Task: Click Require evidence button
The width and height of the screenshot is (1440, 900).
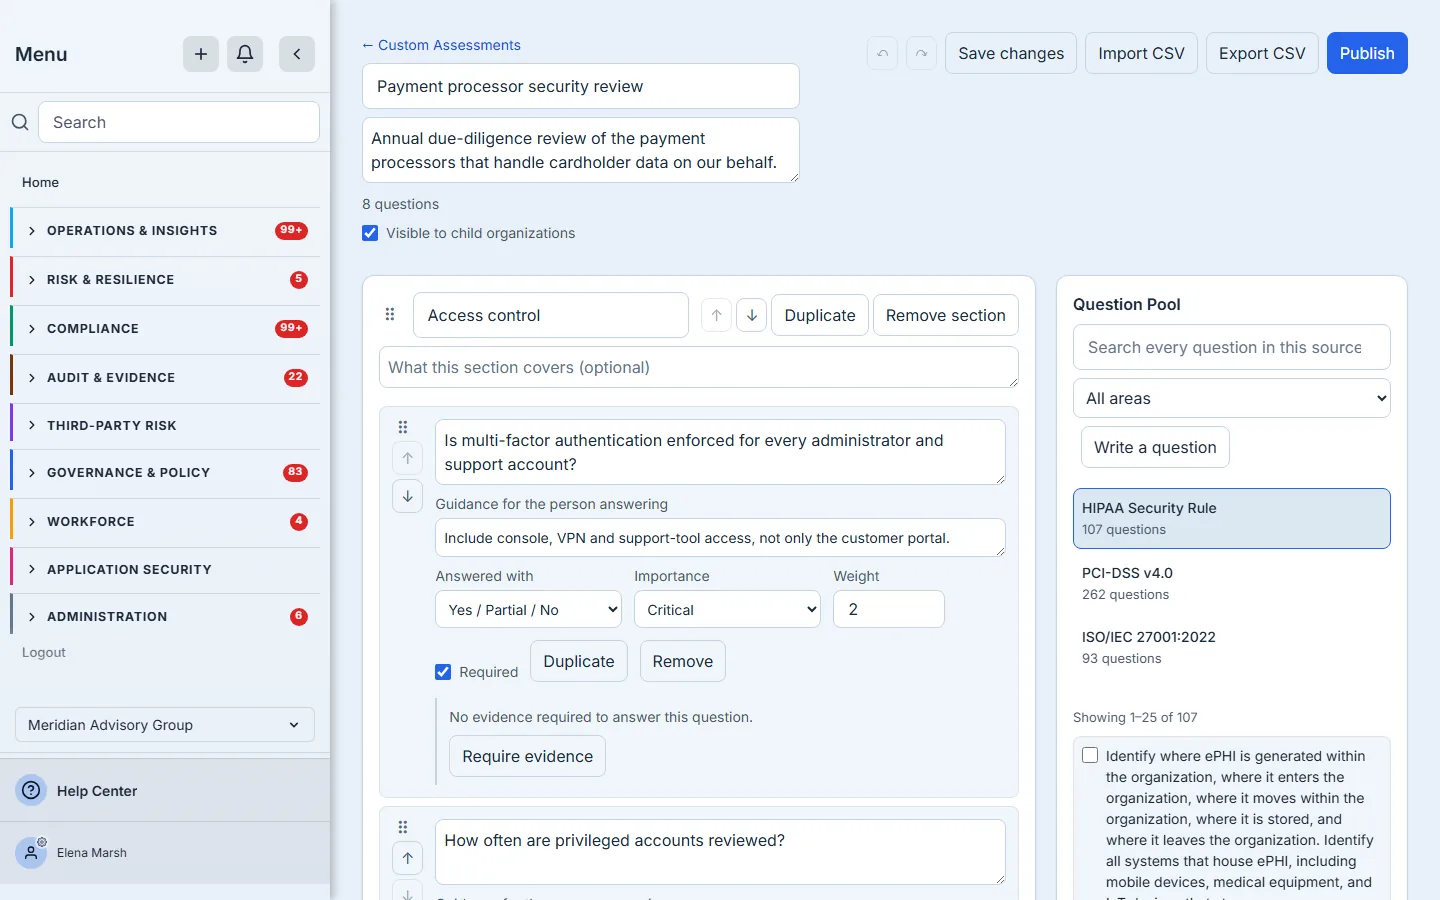Action: click(x=527, y=756)
